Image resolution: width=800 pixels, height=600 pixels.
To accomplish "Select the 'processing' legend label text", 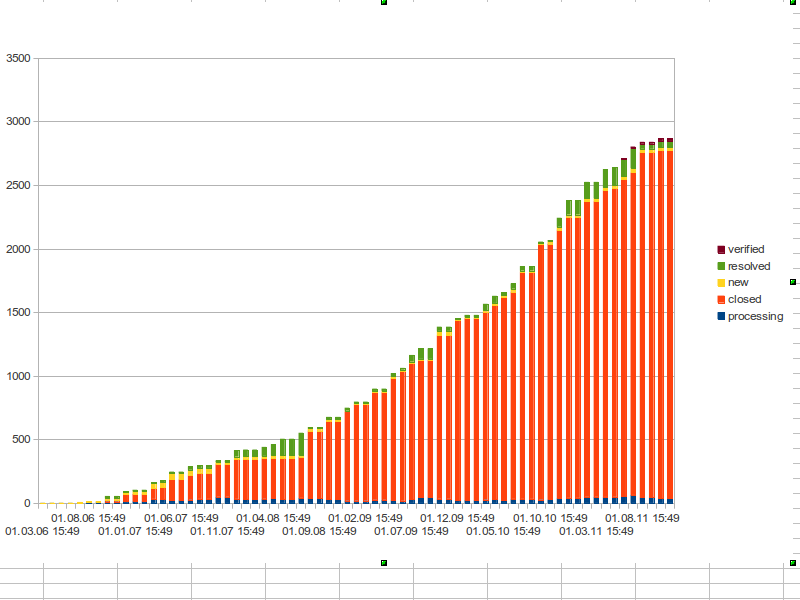I will [755, 316].
